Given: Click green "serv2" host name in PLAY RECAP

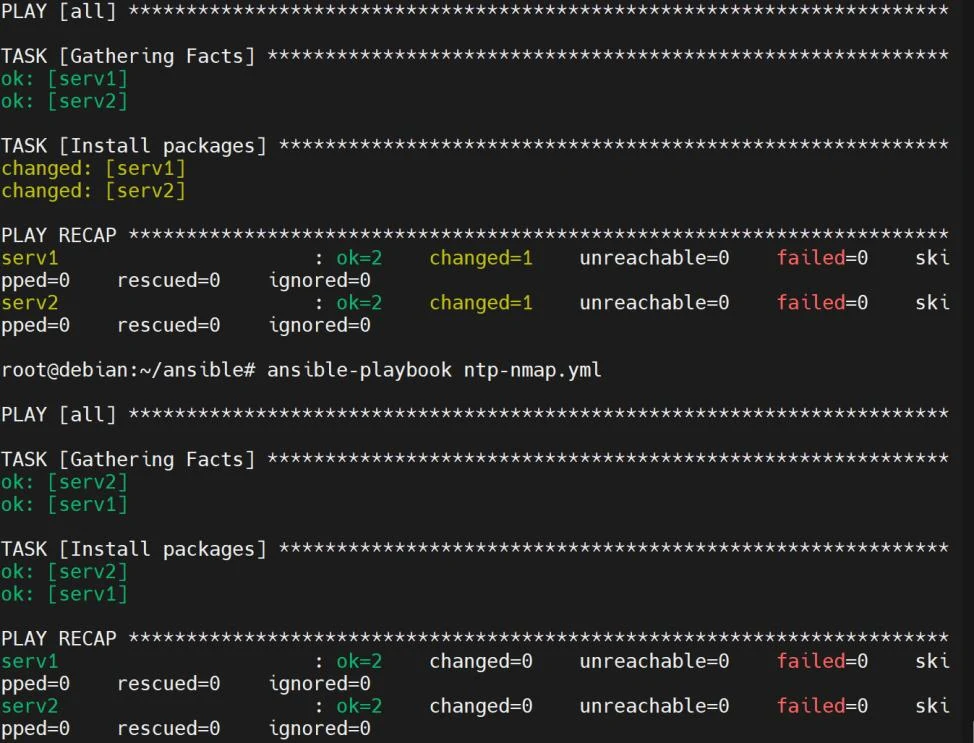Looking at the screenshot, I should tap(30, 706).
